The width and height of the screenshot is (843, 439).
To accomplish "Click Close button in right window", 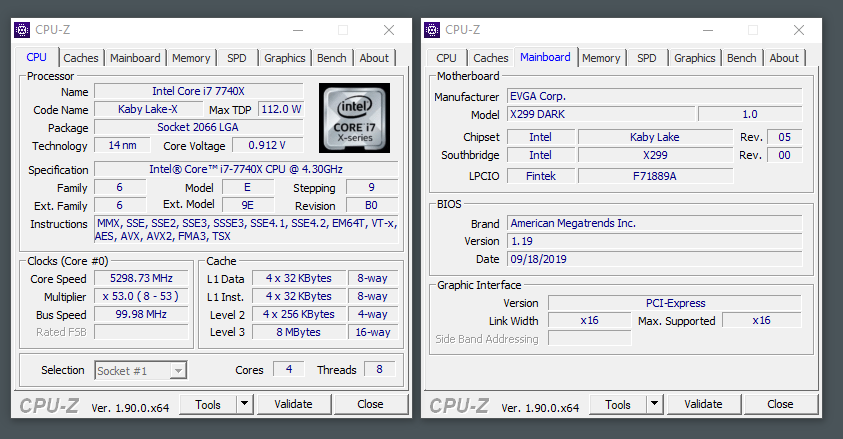I will 780,404.
